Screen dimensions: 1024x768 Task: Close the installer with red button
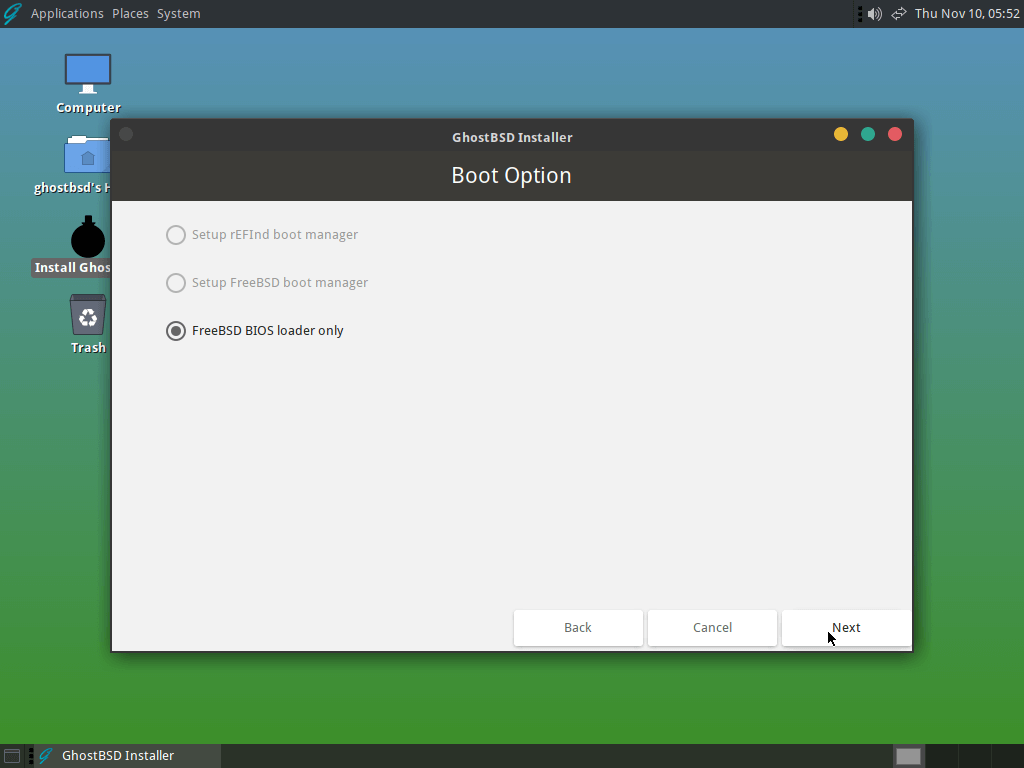tap(895, 135)
